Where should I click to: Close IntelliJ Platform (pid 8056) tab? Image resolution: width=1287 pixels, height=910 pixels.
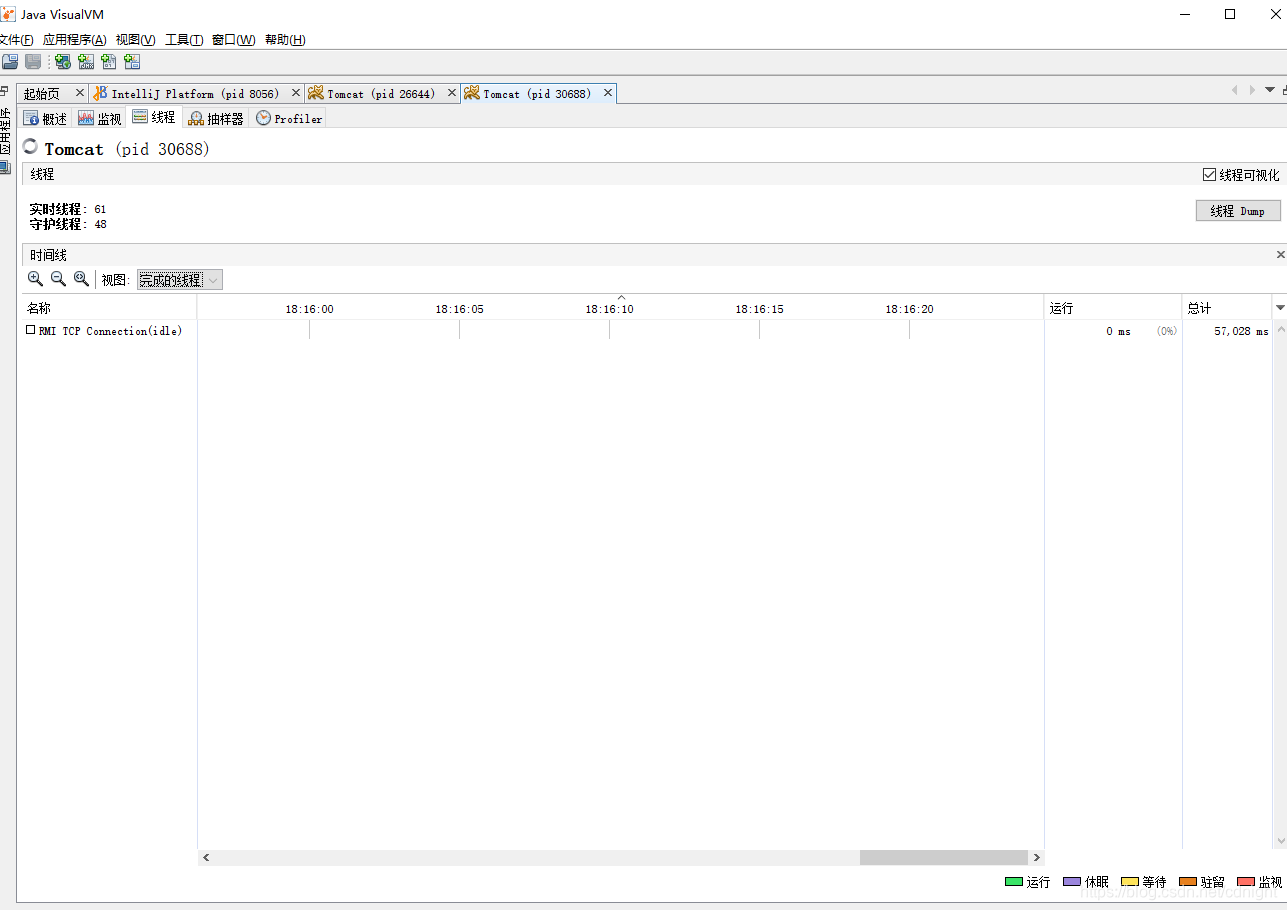[x=295, y=93]
